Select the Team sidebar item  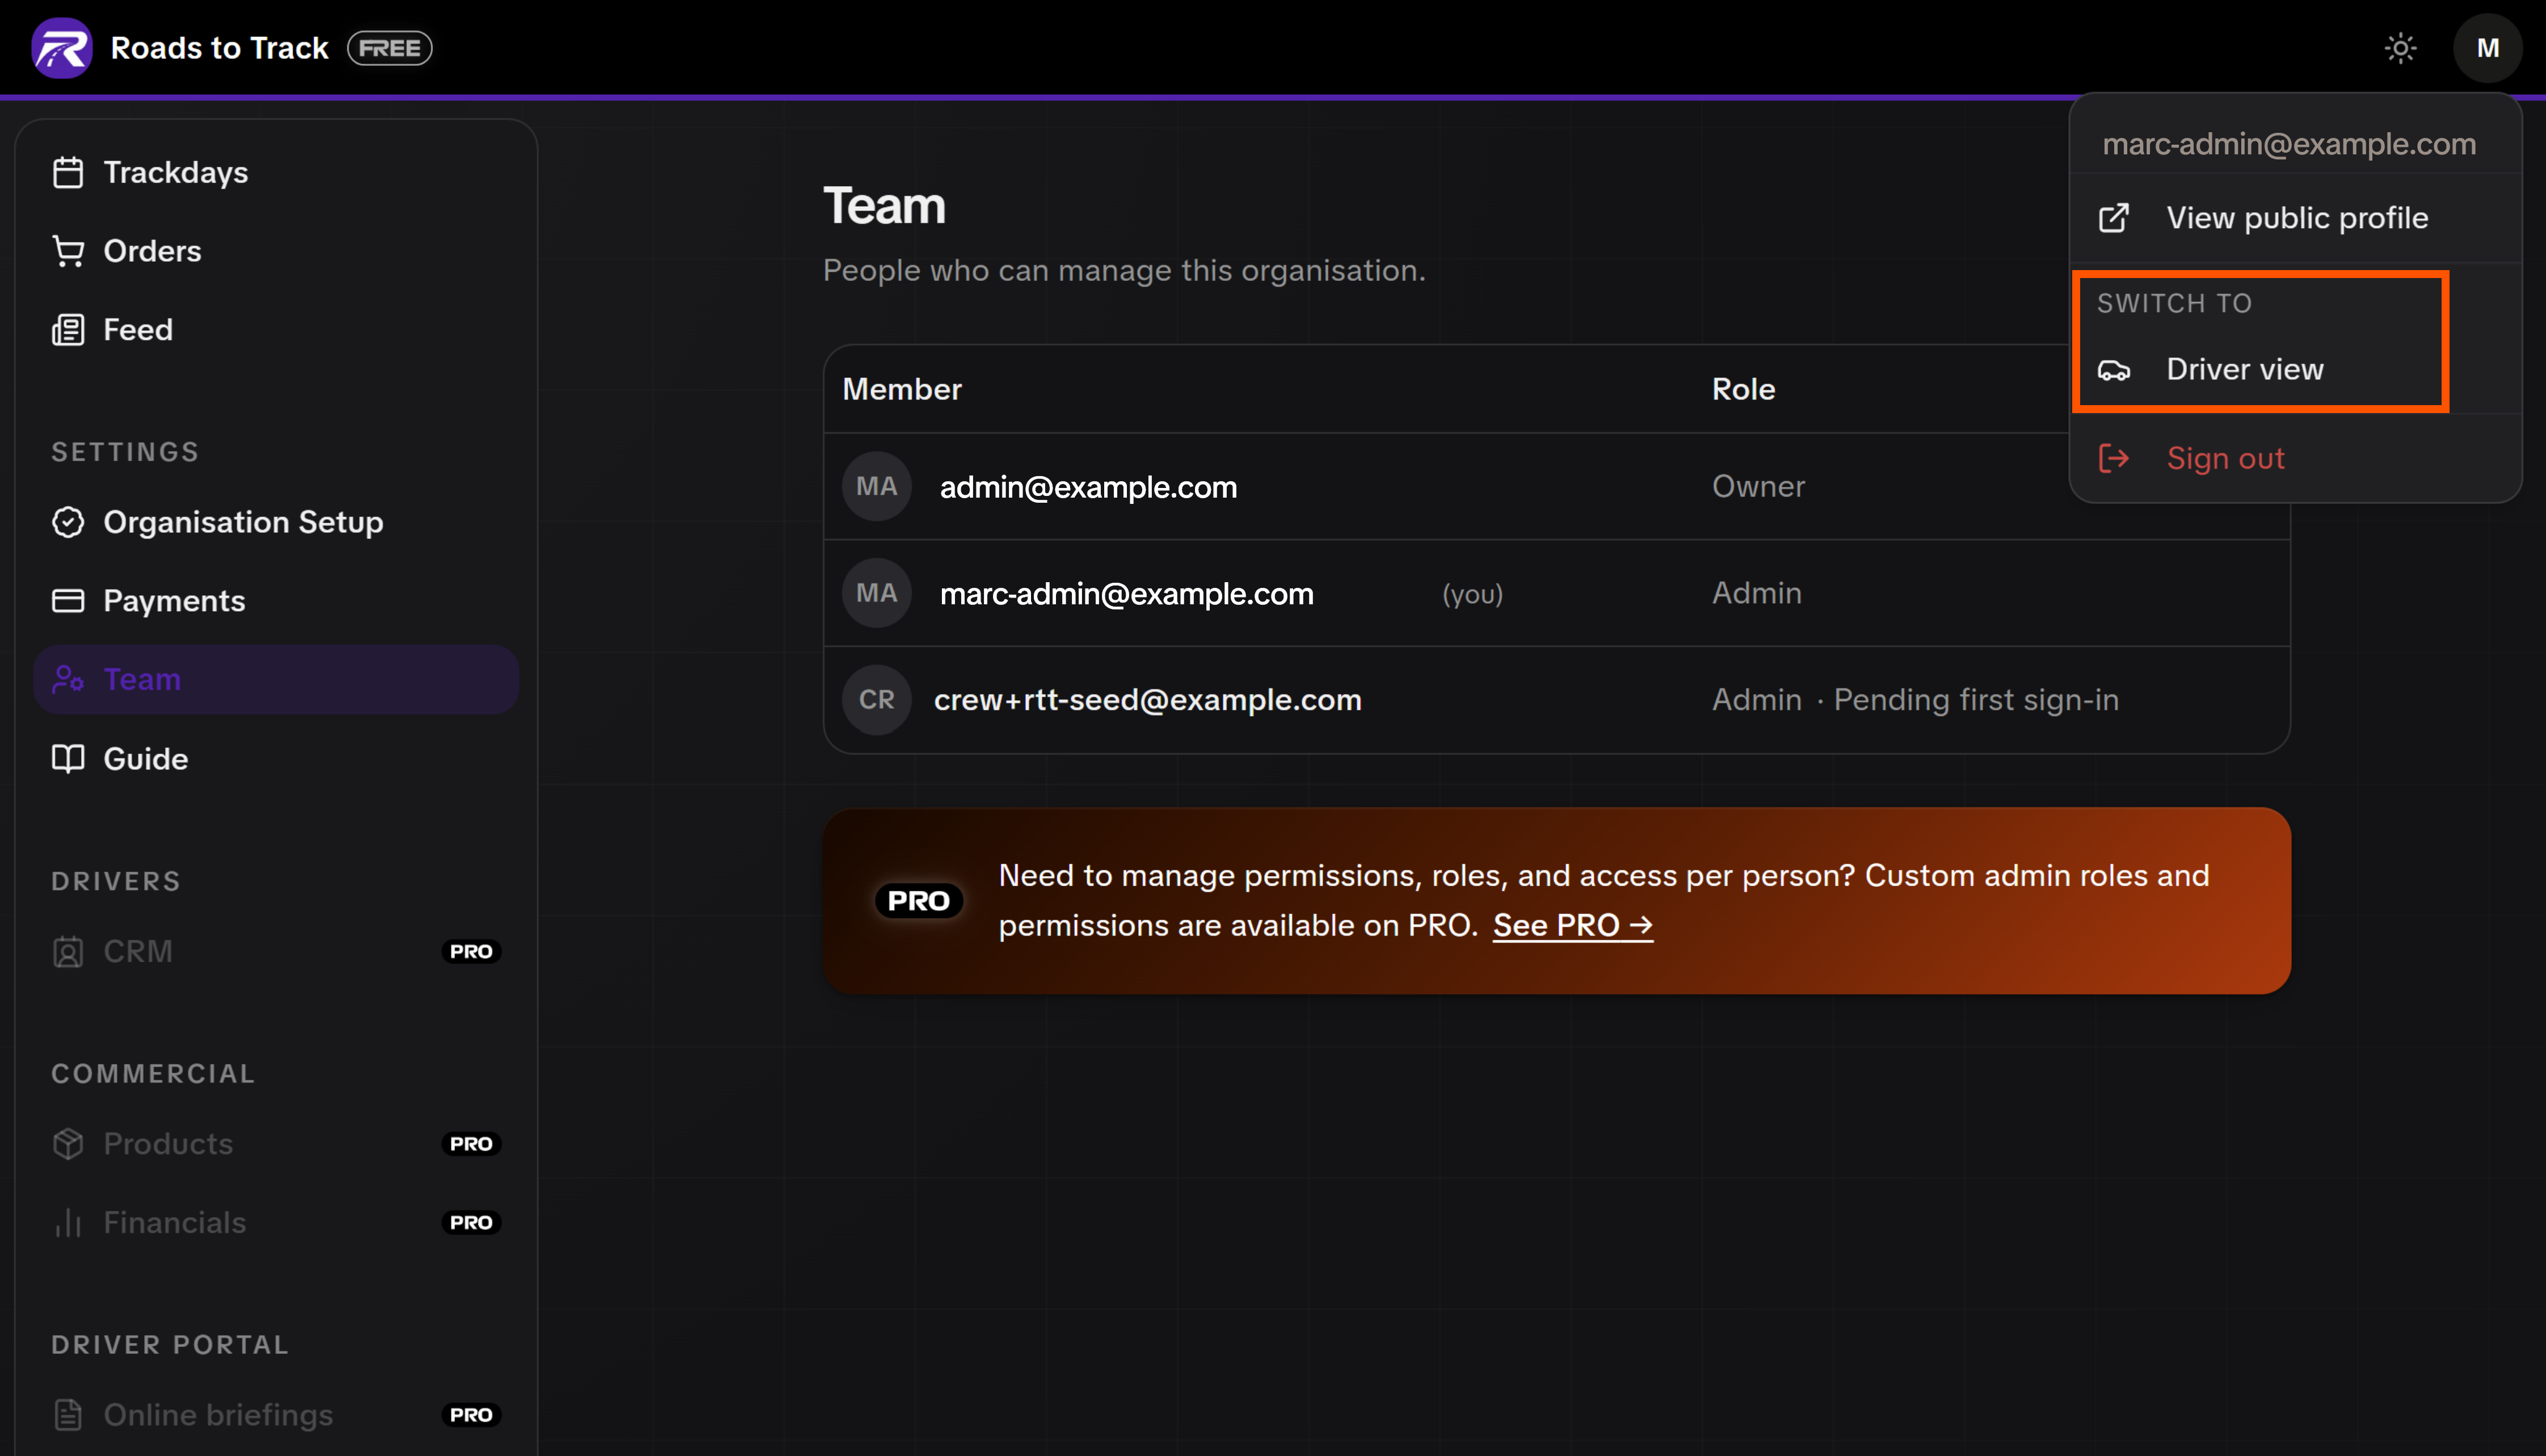click(x=275, y=680)
